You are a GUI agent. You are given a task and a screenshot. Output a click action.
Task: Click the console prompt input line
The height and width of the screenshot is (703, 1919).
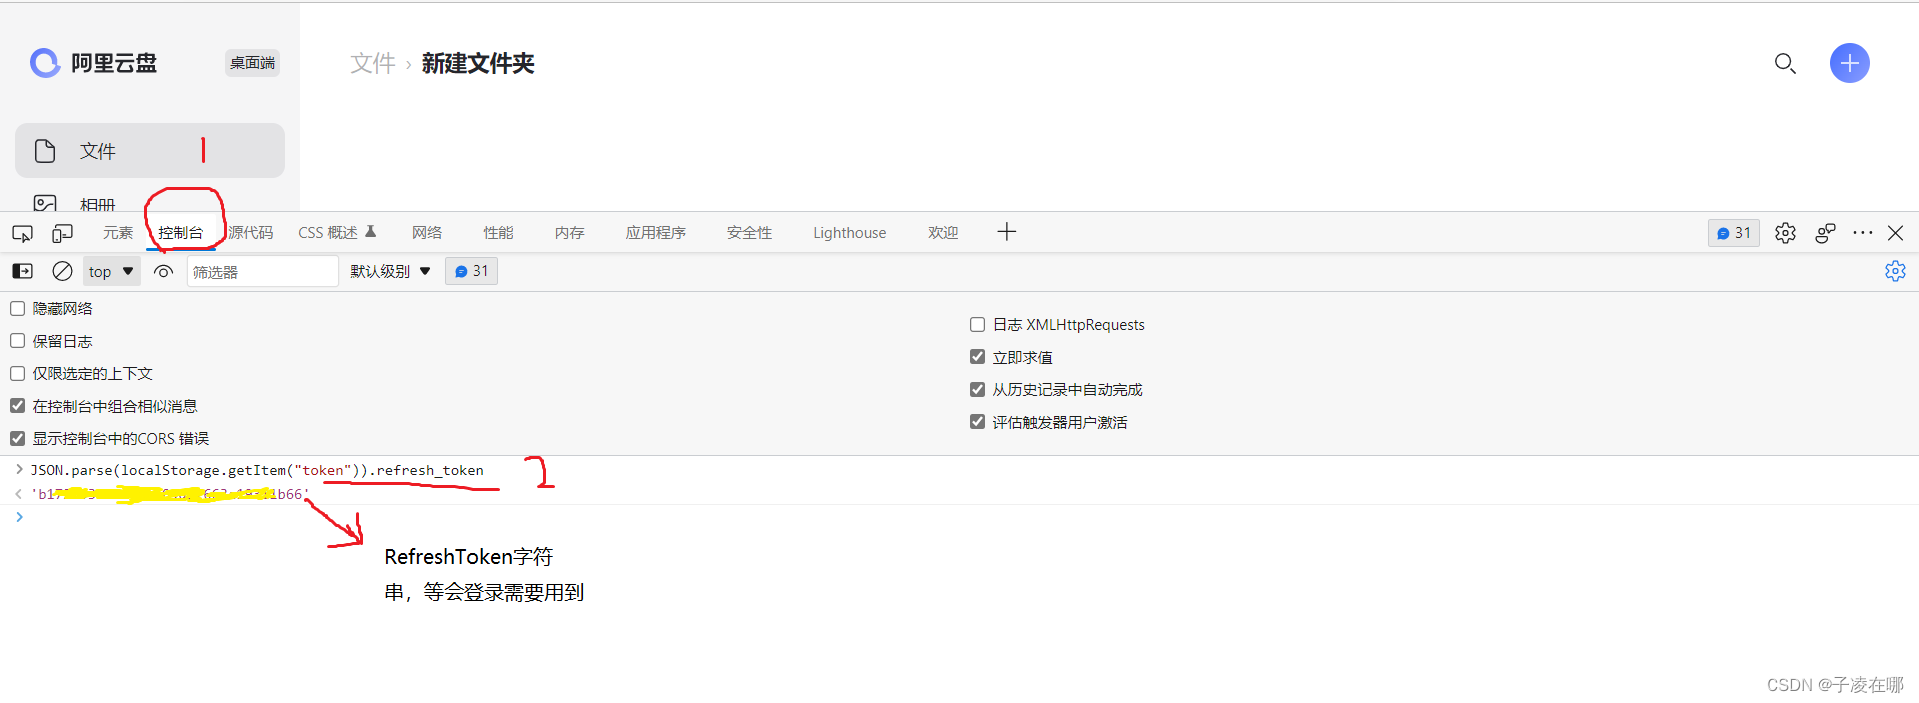point(960,517)
